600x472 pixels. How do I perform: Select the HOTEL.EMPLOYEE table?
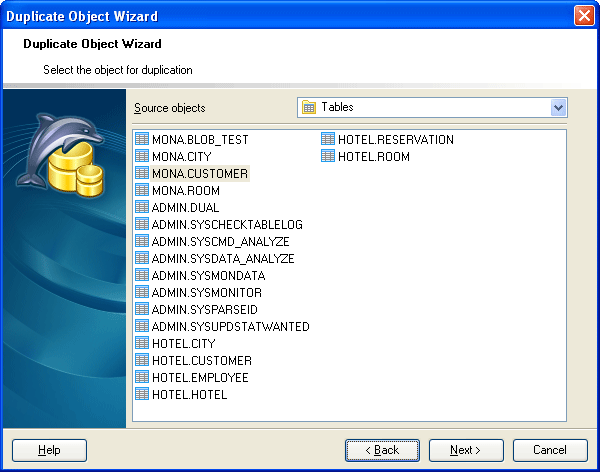point(200,378)
